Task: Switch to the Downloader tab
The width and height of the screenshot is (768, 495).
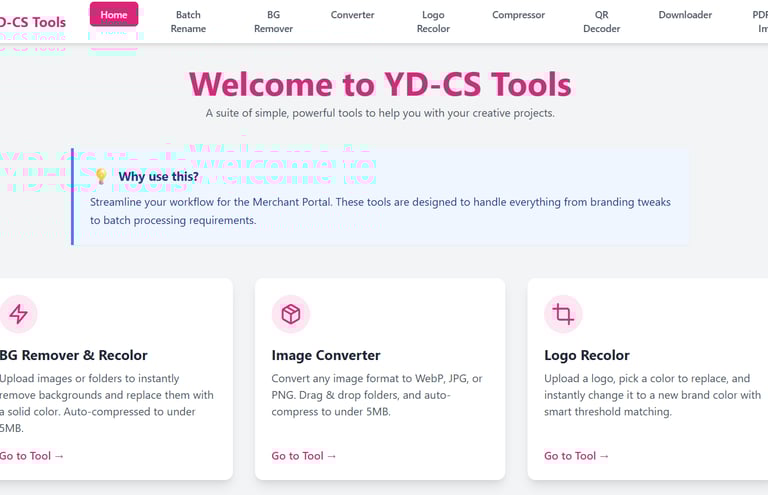Action: (685, 15)
